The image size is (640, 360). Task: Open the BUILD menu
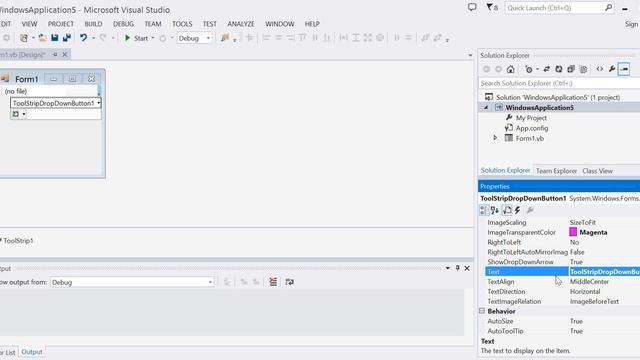(93, 24)
